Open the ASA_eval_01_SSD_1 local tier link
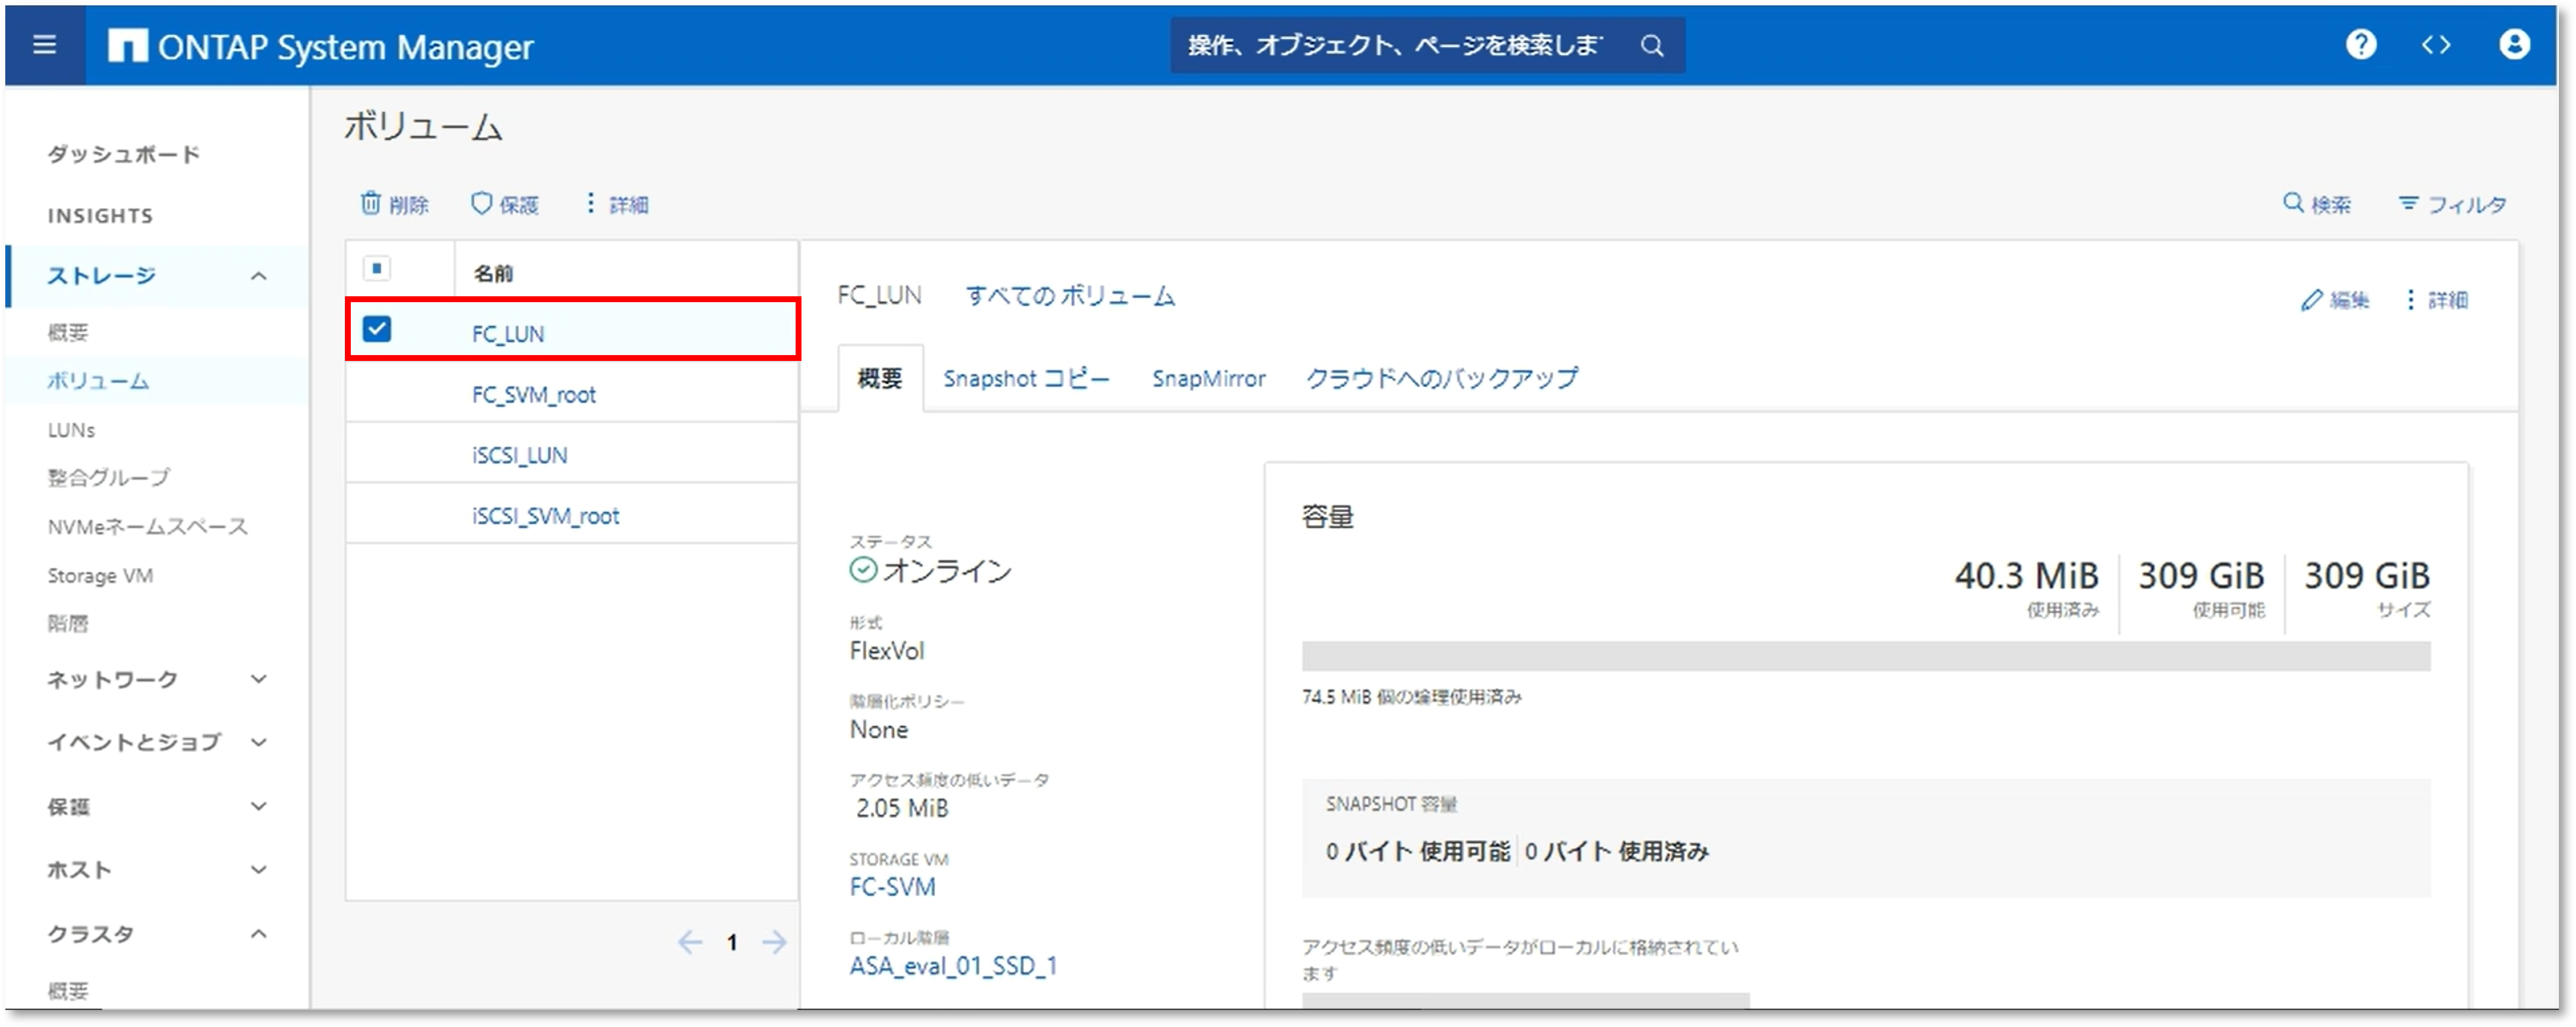The height and width of the screenshot is (1027, 2576). point(953,967)
